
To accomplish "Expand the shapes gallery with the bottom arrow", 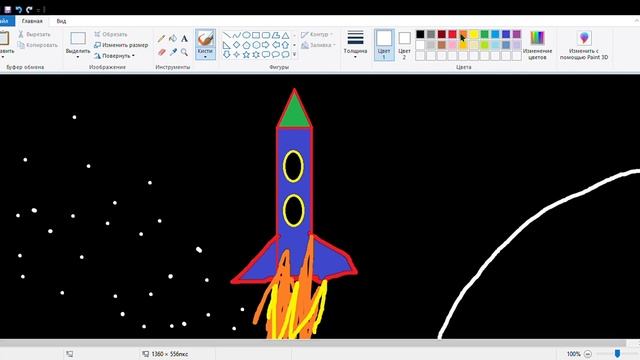I will (x=295, y=54).
